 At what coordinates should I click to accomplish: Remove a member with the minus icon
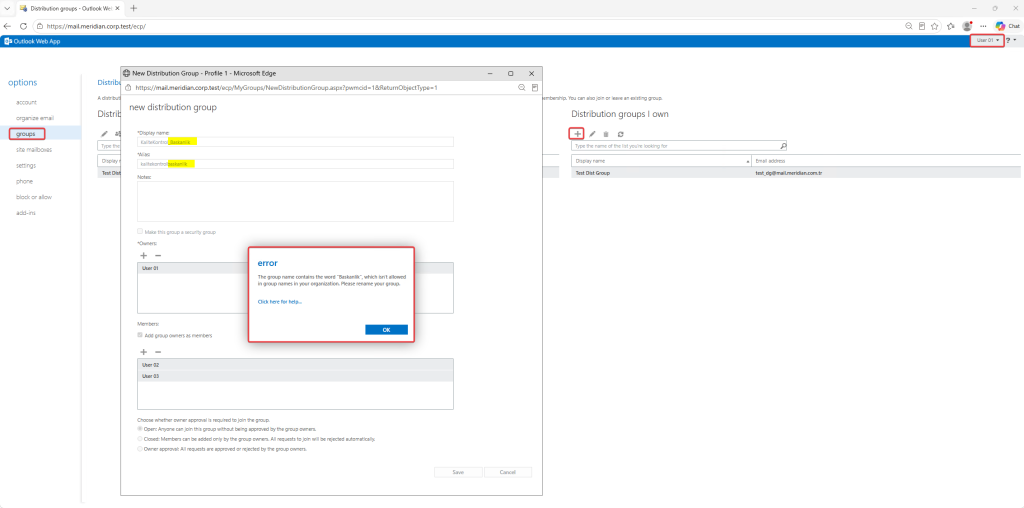pos(157,351)
